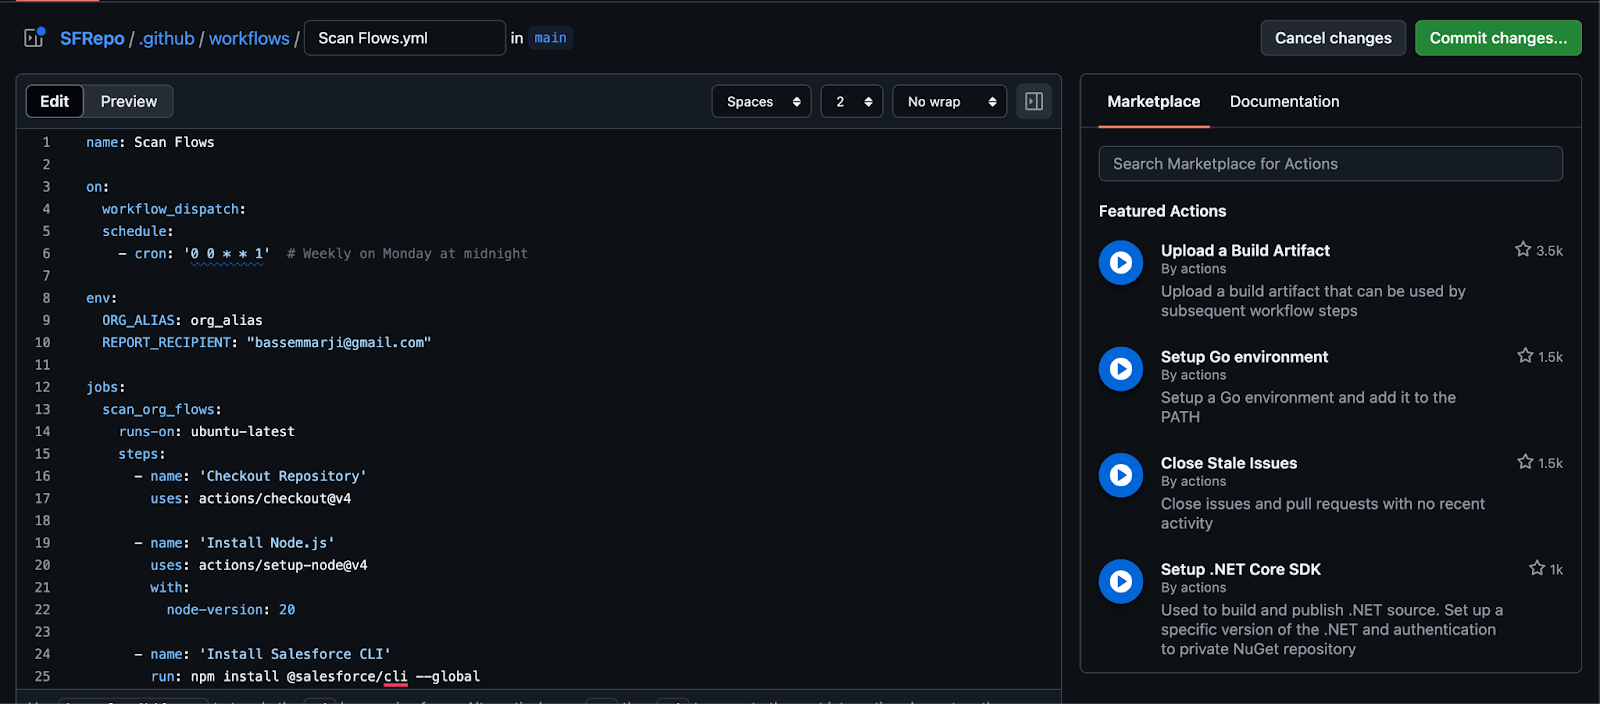Star the Upload a Build Artifact action
The image size is (1600, 704).
tap(1523, 249)
